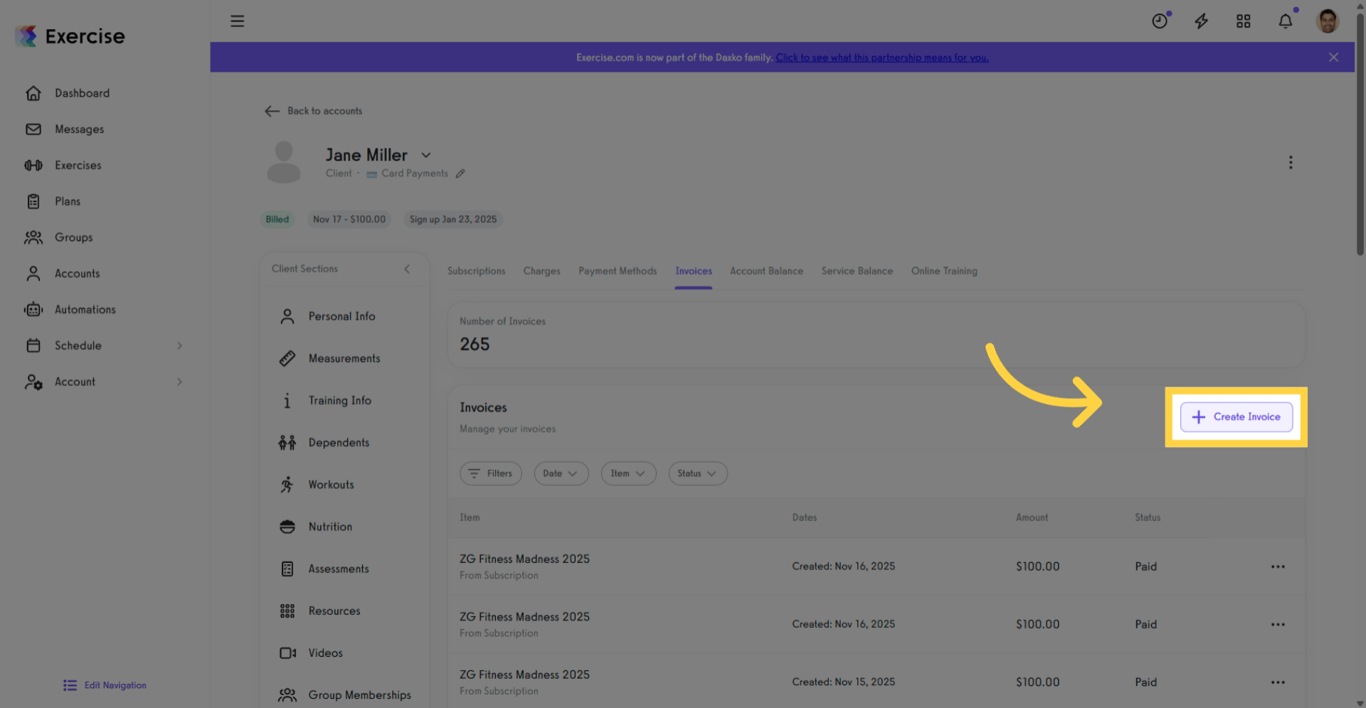Follow the Dasko partnership announcement link
This screenshot has width=1366, height=708.
tap(881, 57)
